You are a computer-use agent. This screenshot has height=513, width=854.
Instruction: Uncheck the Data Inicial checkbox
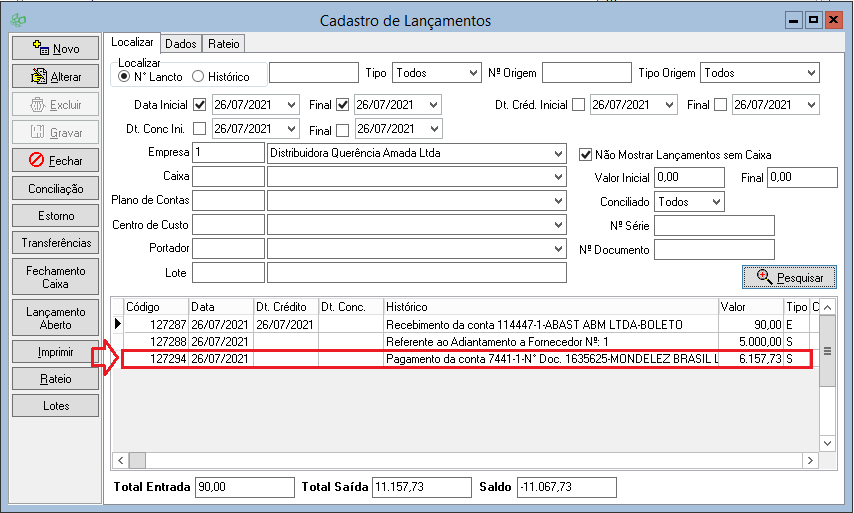199,105
